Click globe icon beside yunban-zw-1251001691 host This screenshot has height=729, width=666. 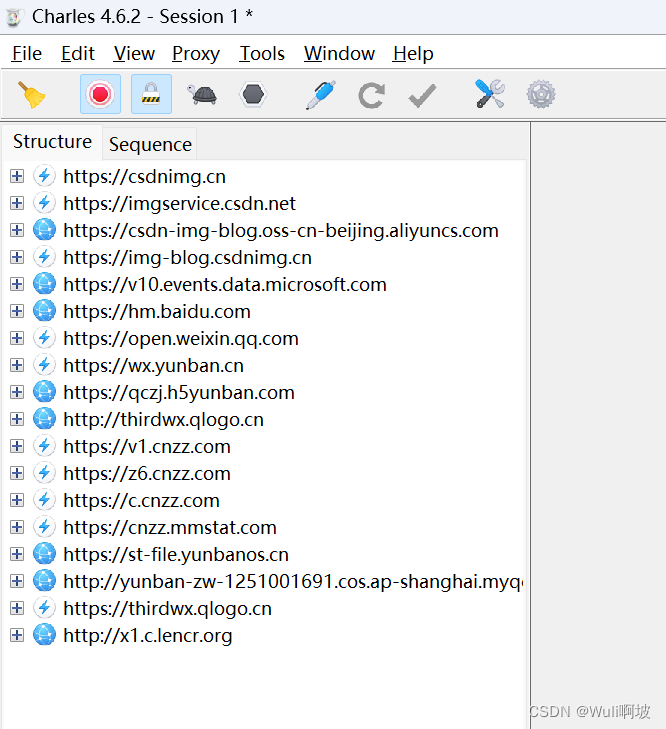point(44,581)
